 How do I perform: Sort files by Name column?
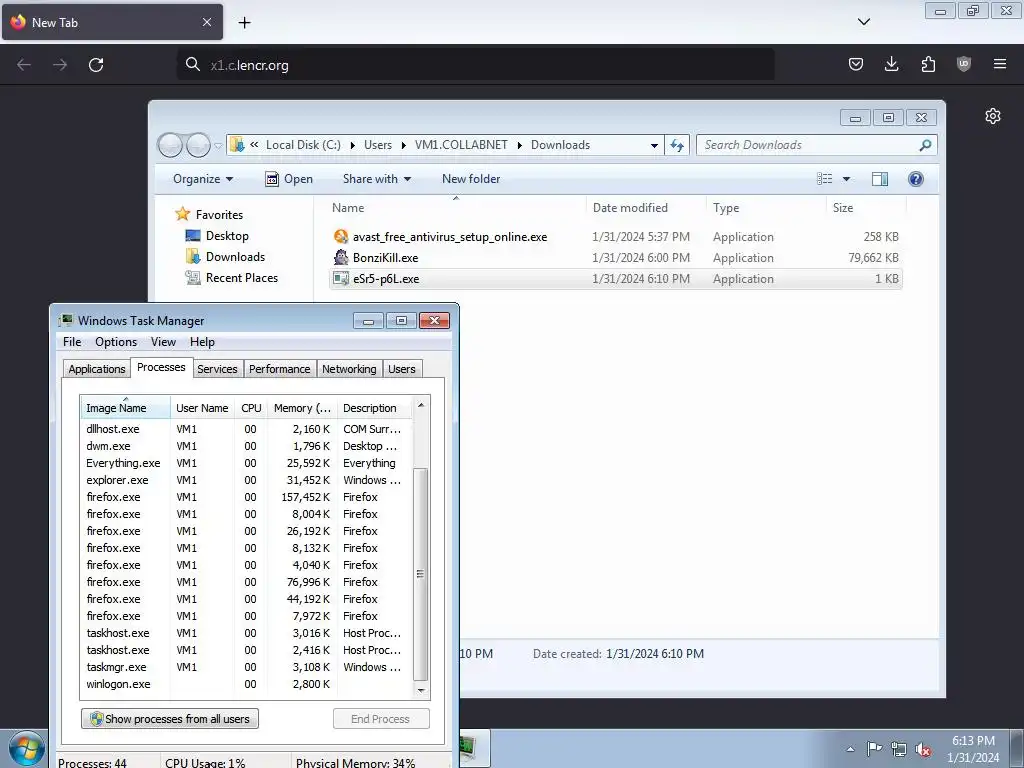(455, 208)
